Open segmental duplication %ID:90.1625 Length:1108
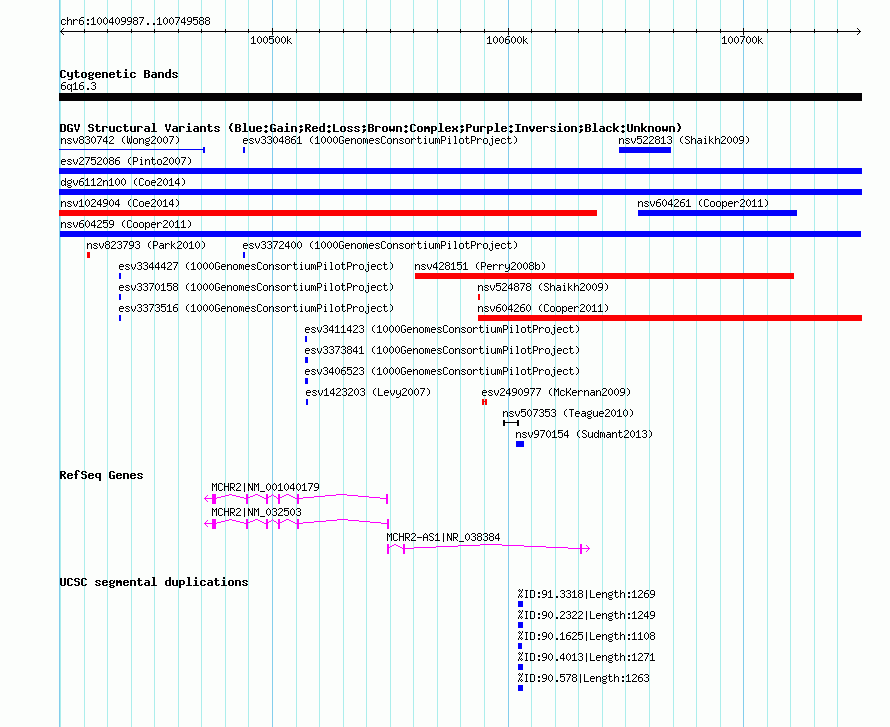Viewport: 890px width, 727px height. pos(586,636)
